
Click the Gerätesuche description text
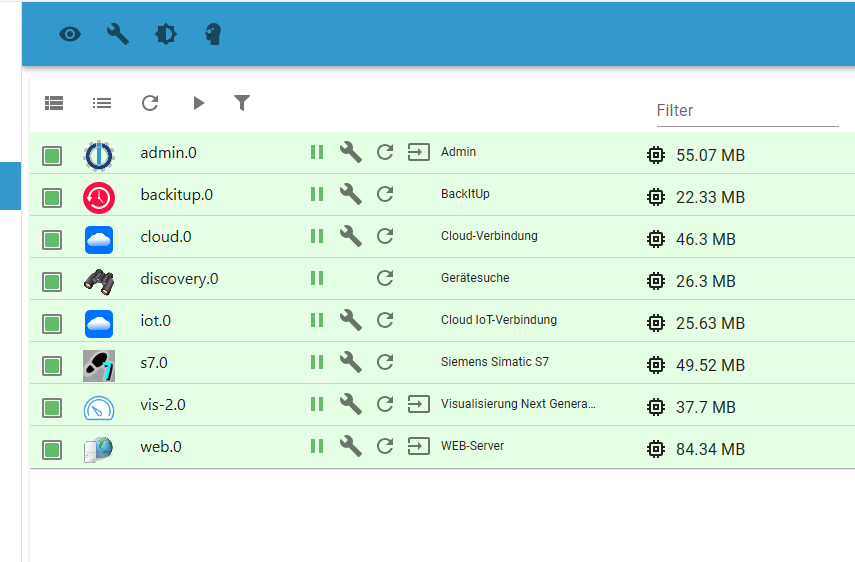(x=475, y=278)
